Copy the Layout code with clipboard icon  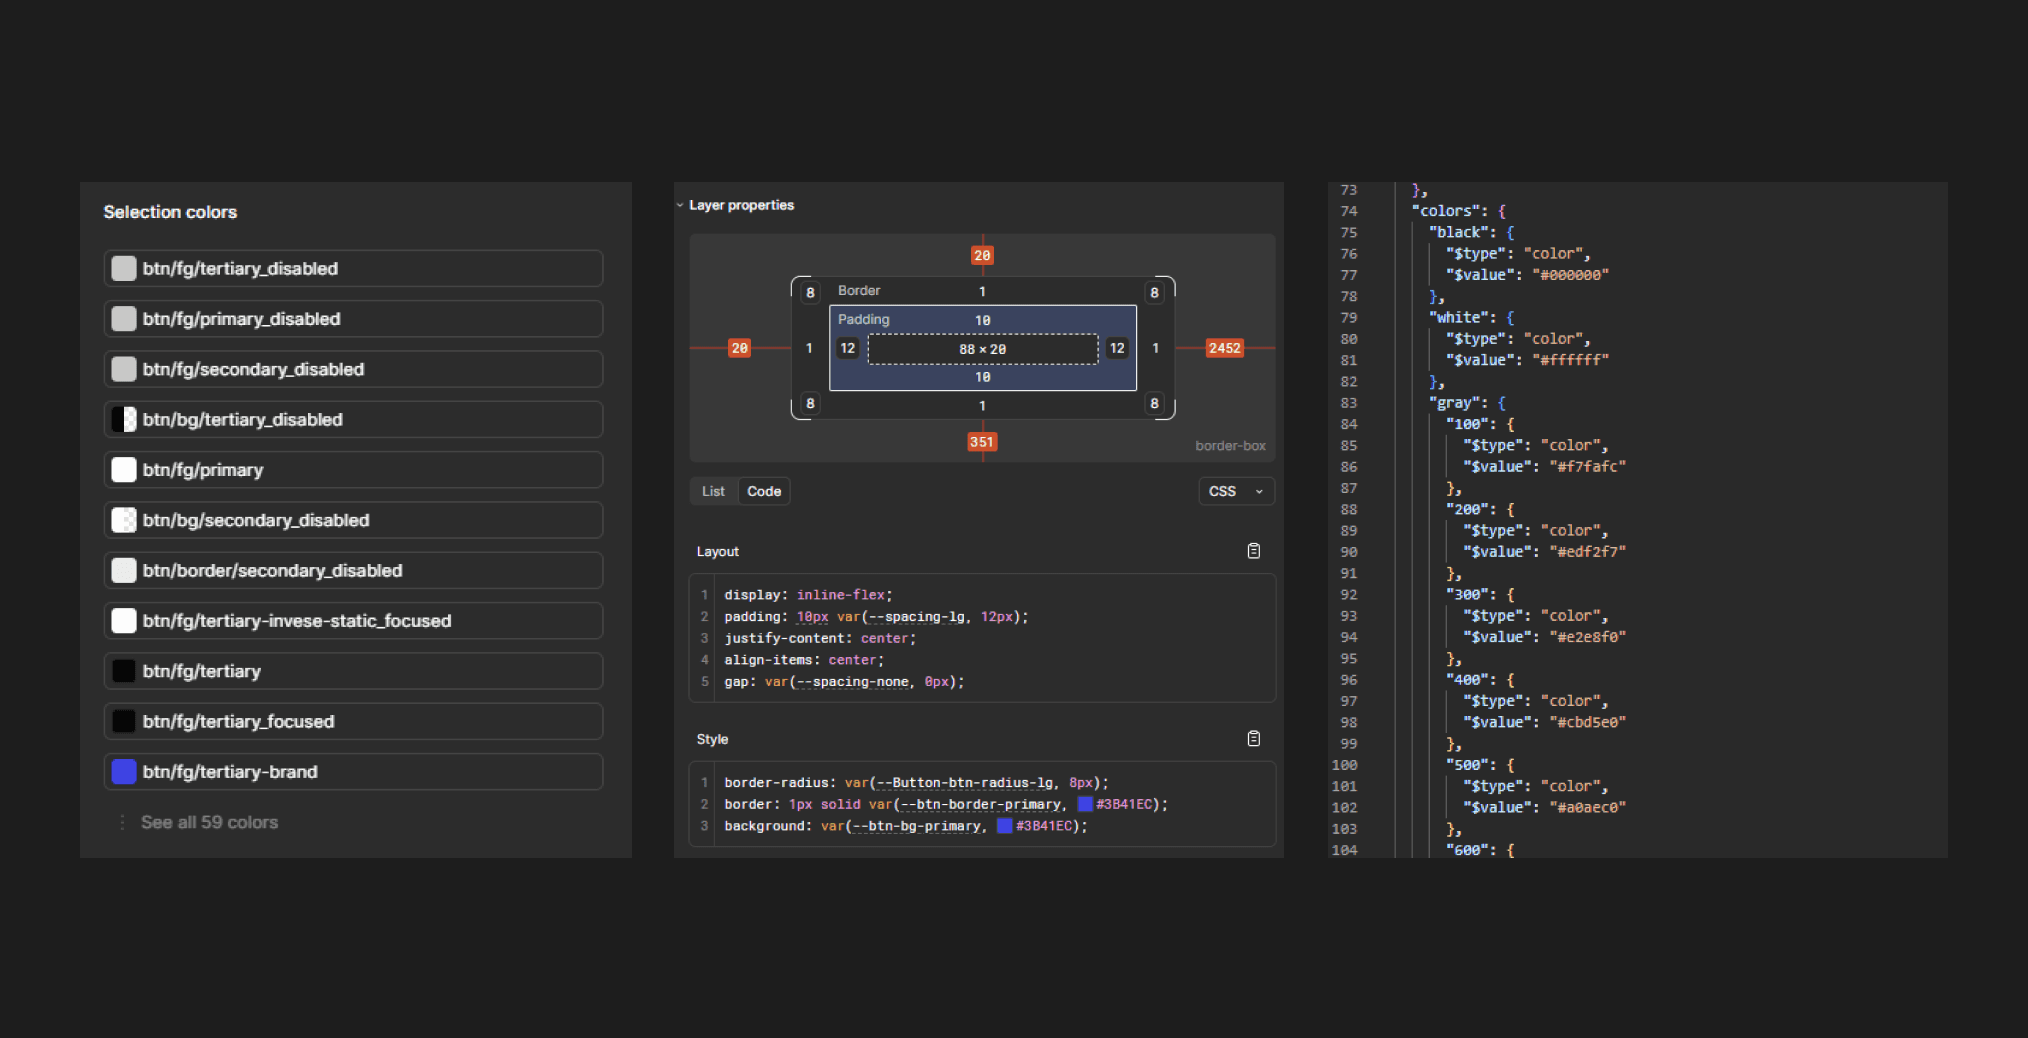point(1253,551)
